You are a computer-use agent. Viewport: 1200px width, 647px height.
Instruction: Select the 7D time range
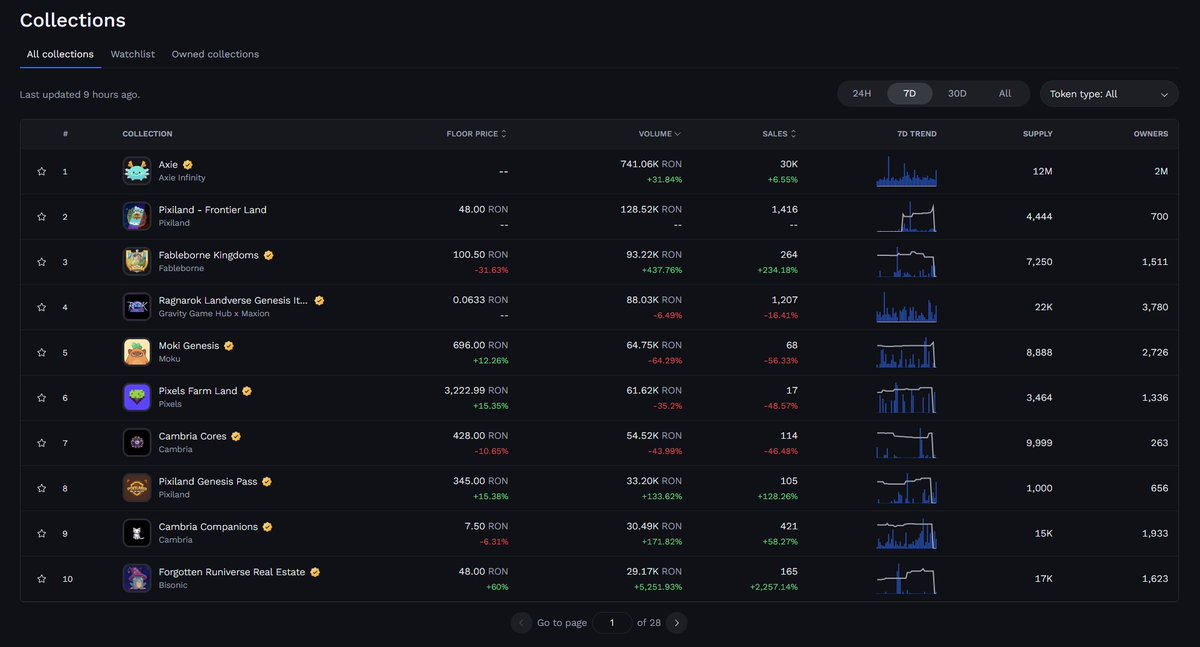pyautogui.click(x=910, y=93)
